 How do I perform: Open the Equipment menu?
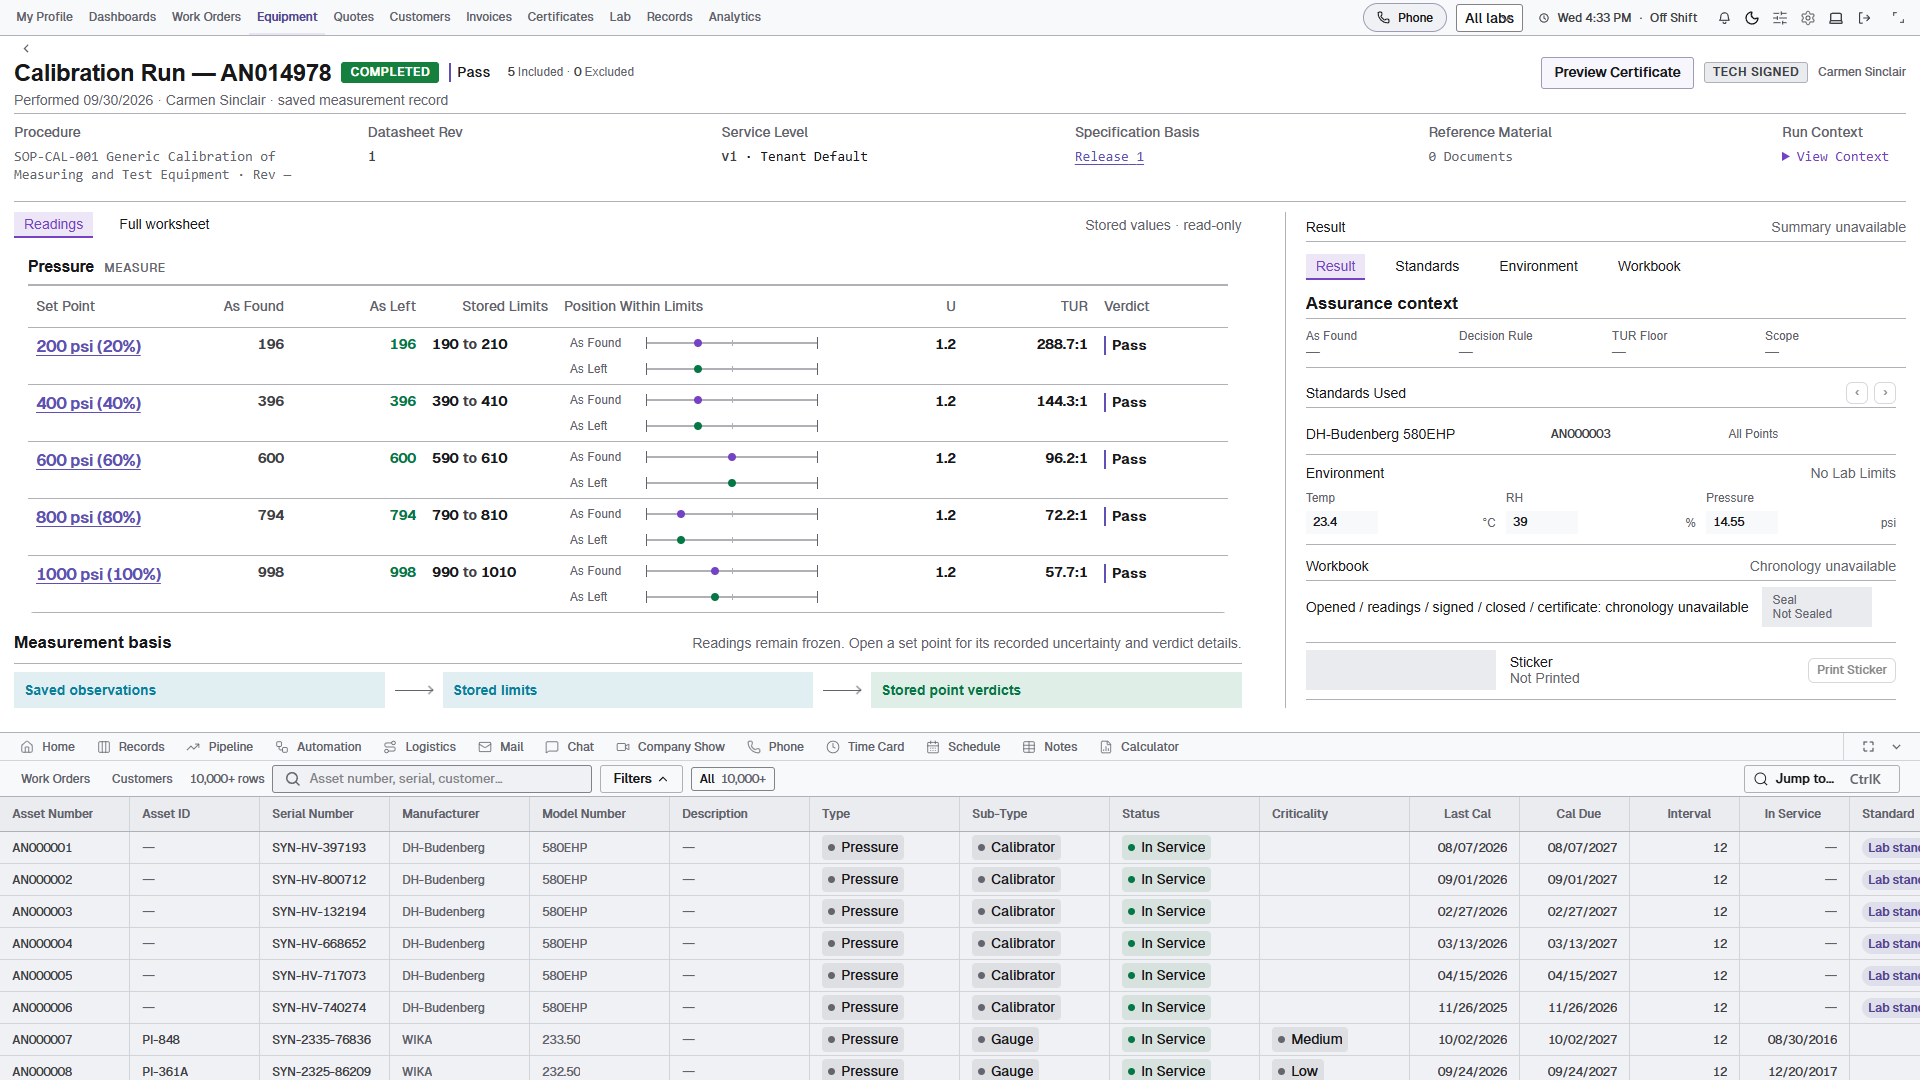[x=287, y=17]
